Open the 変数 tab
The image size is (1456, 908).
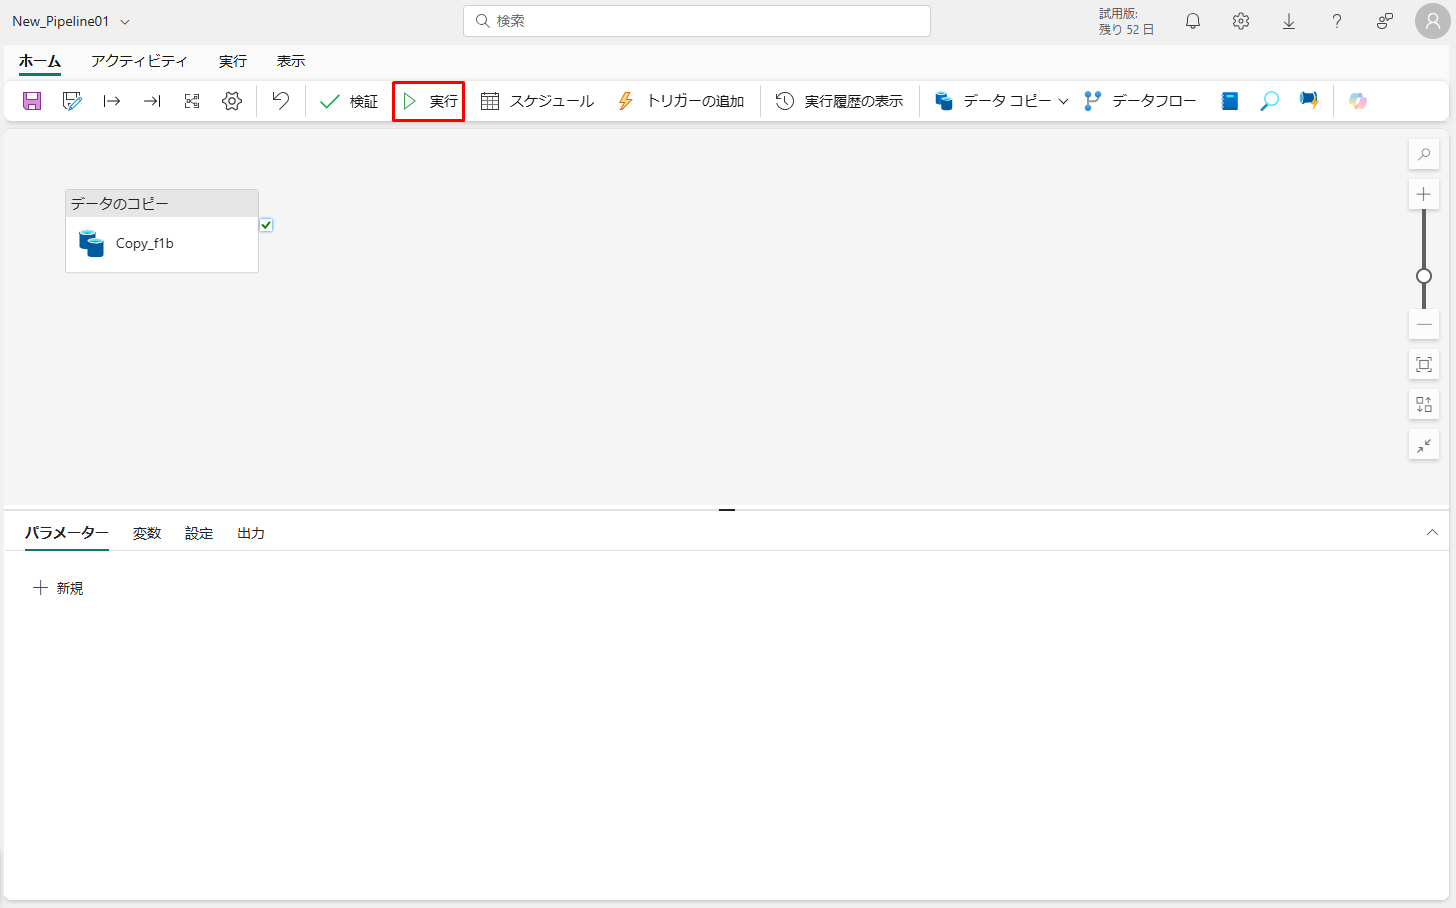pyautogui.click(x=147, y=533)
